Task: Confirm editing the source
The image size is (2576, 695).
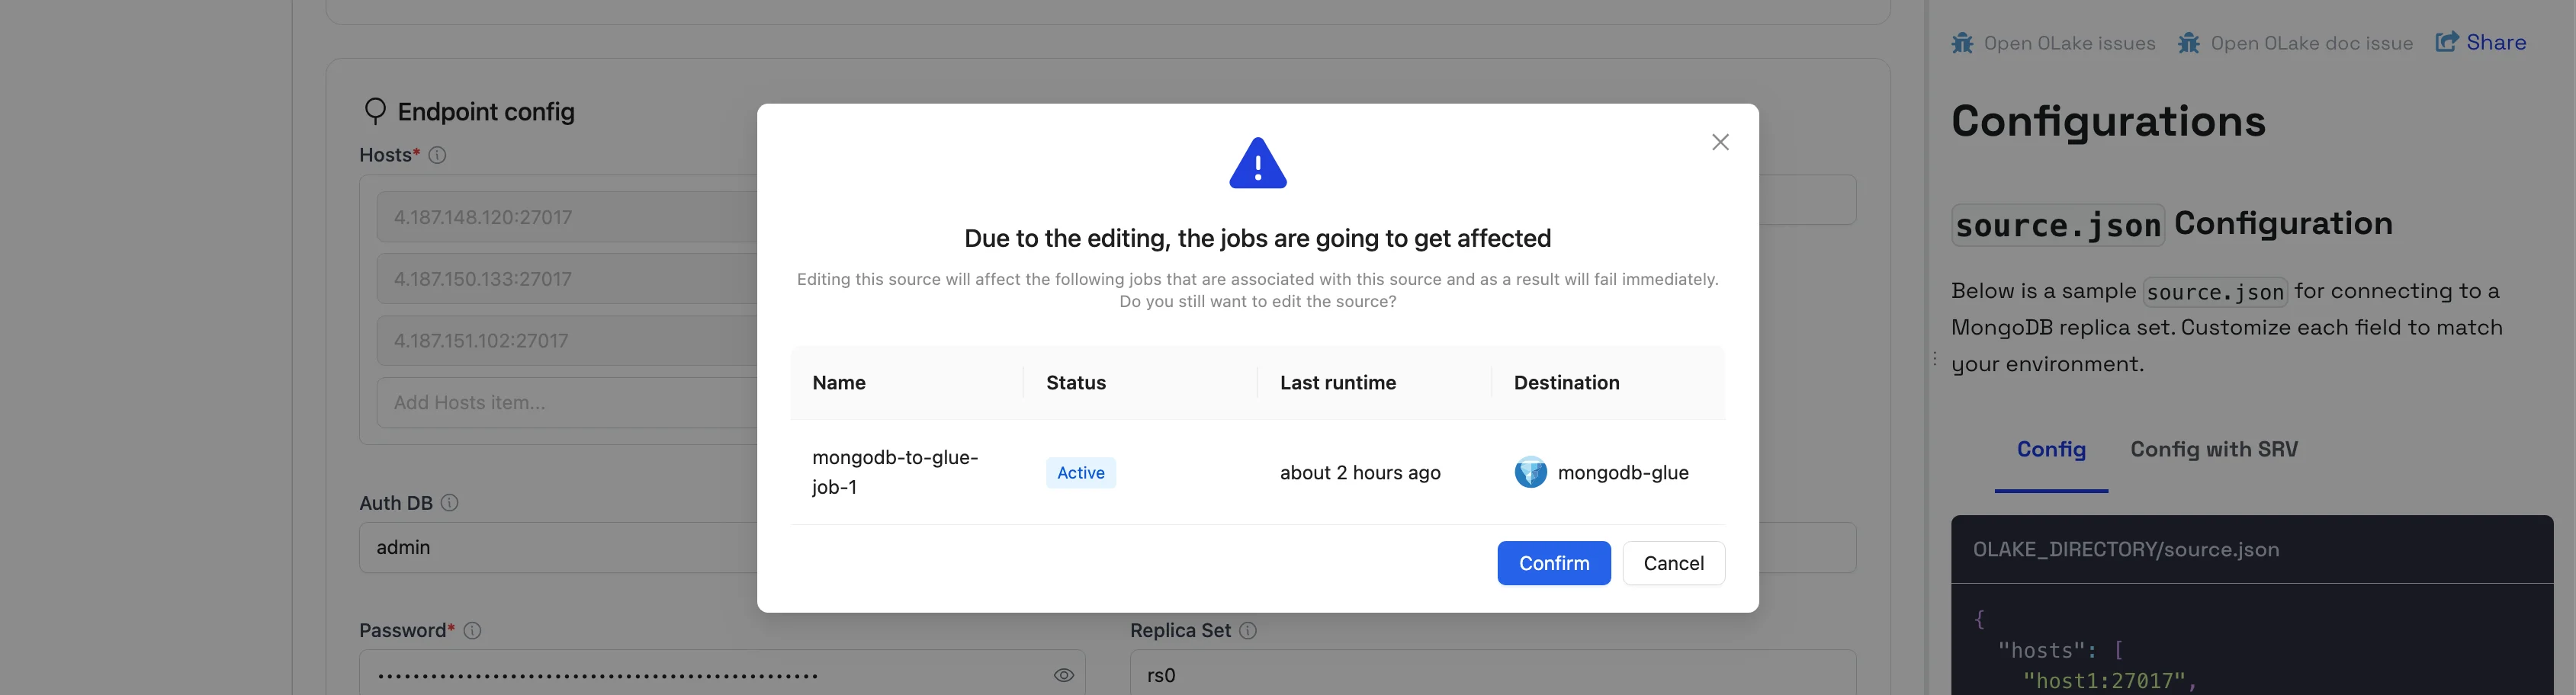Action: 1553,563
